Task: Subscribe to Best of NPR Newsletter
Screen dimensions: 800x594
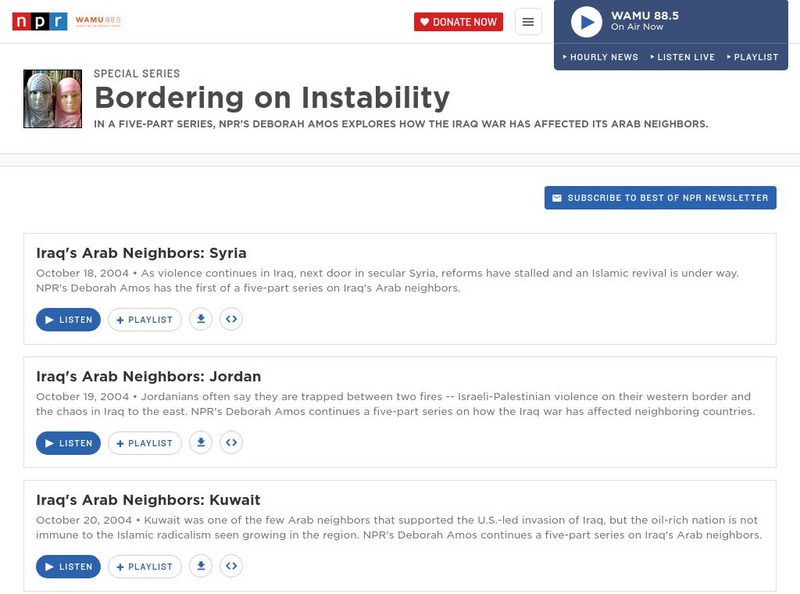Action: point(660,197)
